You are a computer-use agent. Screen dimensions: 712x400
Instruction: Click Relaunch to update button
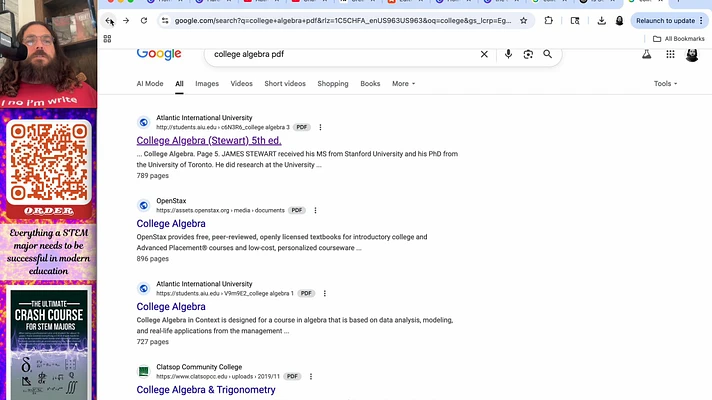[x=665, y=20]
